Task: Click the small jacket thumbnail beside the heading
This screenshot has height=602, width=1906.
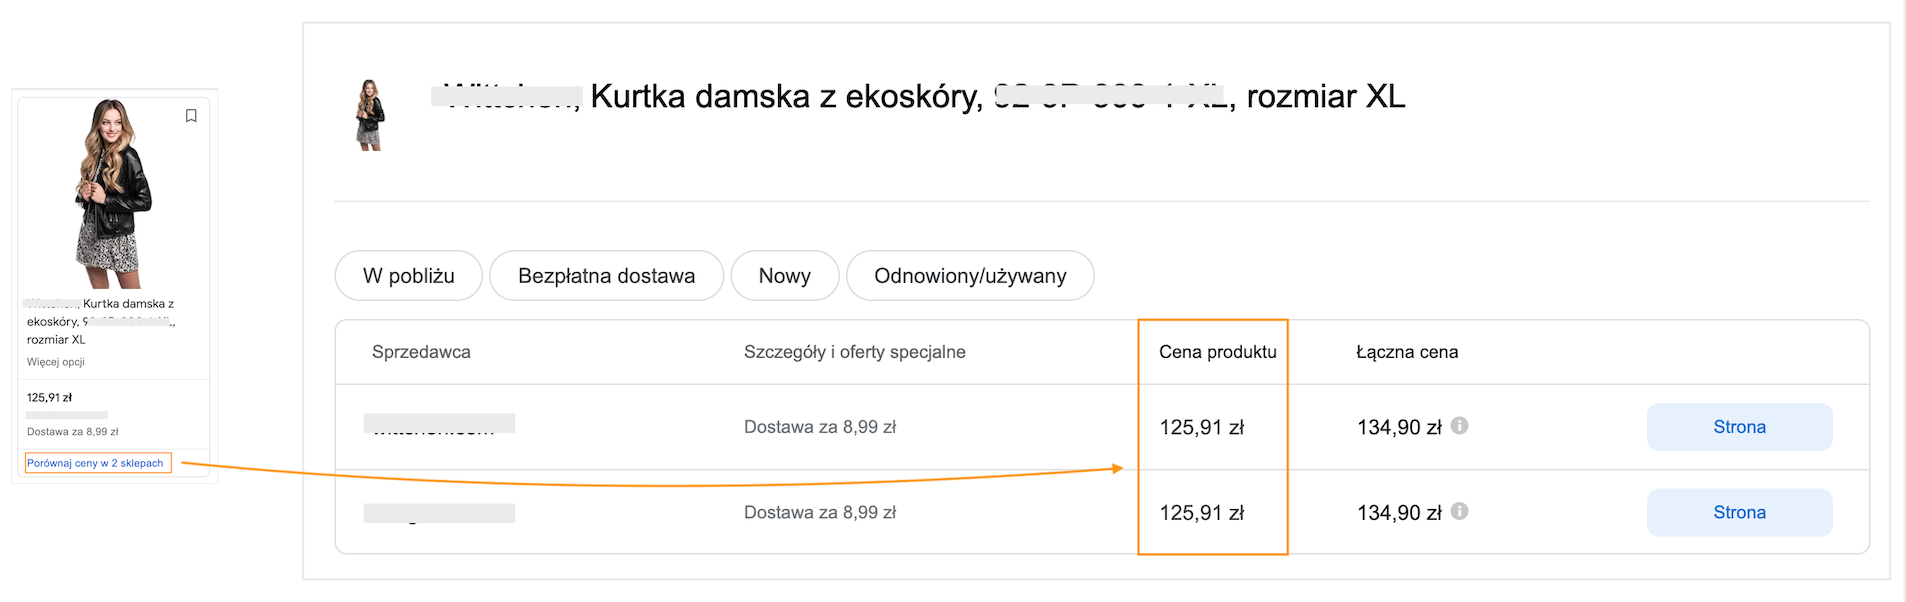Action: [370, 115]
